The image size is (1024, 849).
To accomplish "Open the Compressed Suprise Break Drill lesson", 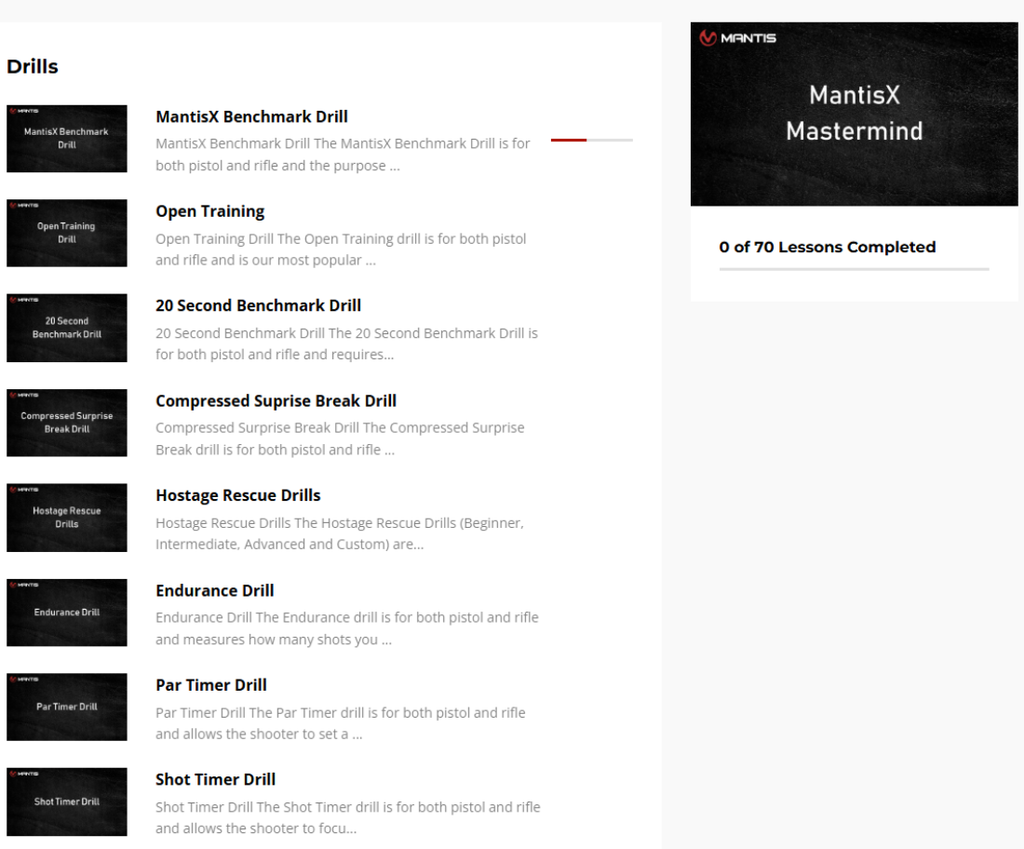I will point(275,400).
